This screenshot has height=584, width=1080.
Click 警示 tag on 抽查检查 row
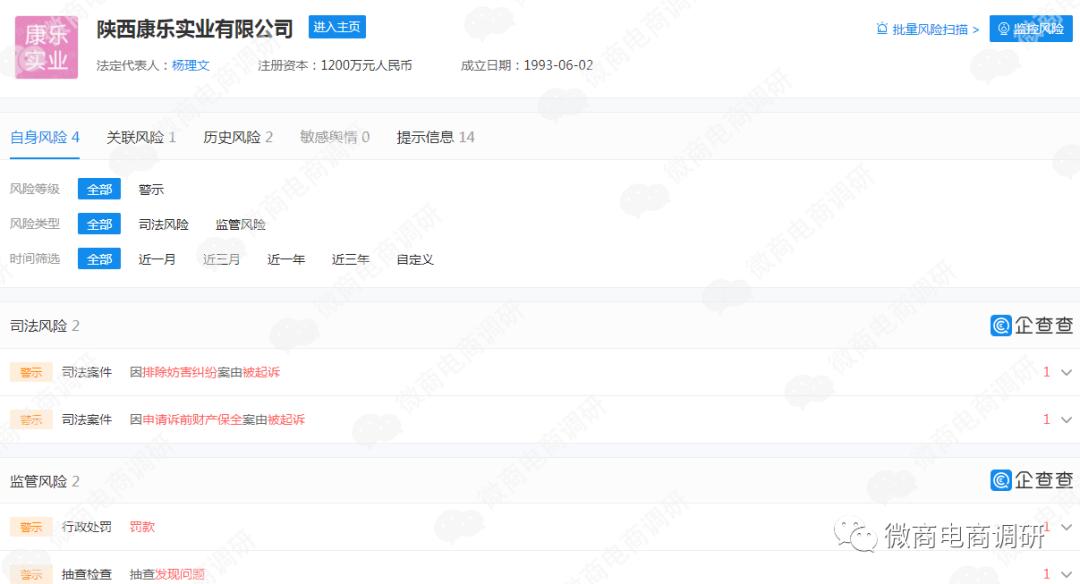pos(31,574)
